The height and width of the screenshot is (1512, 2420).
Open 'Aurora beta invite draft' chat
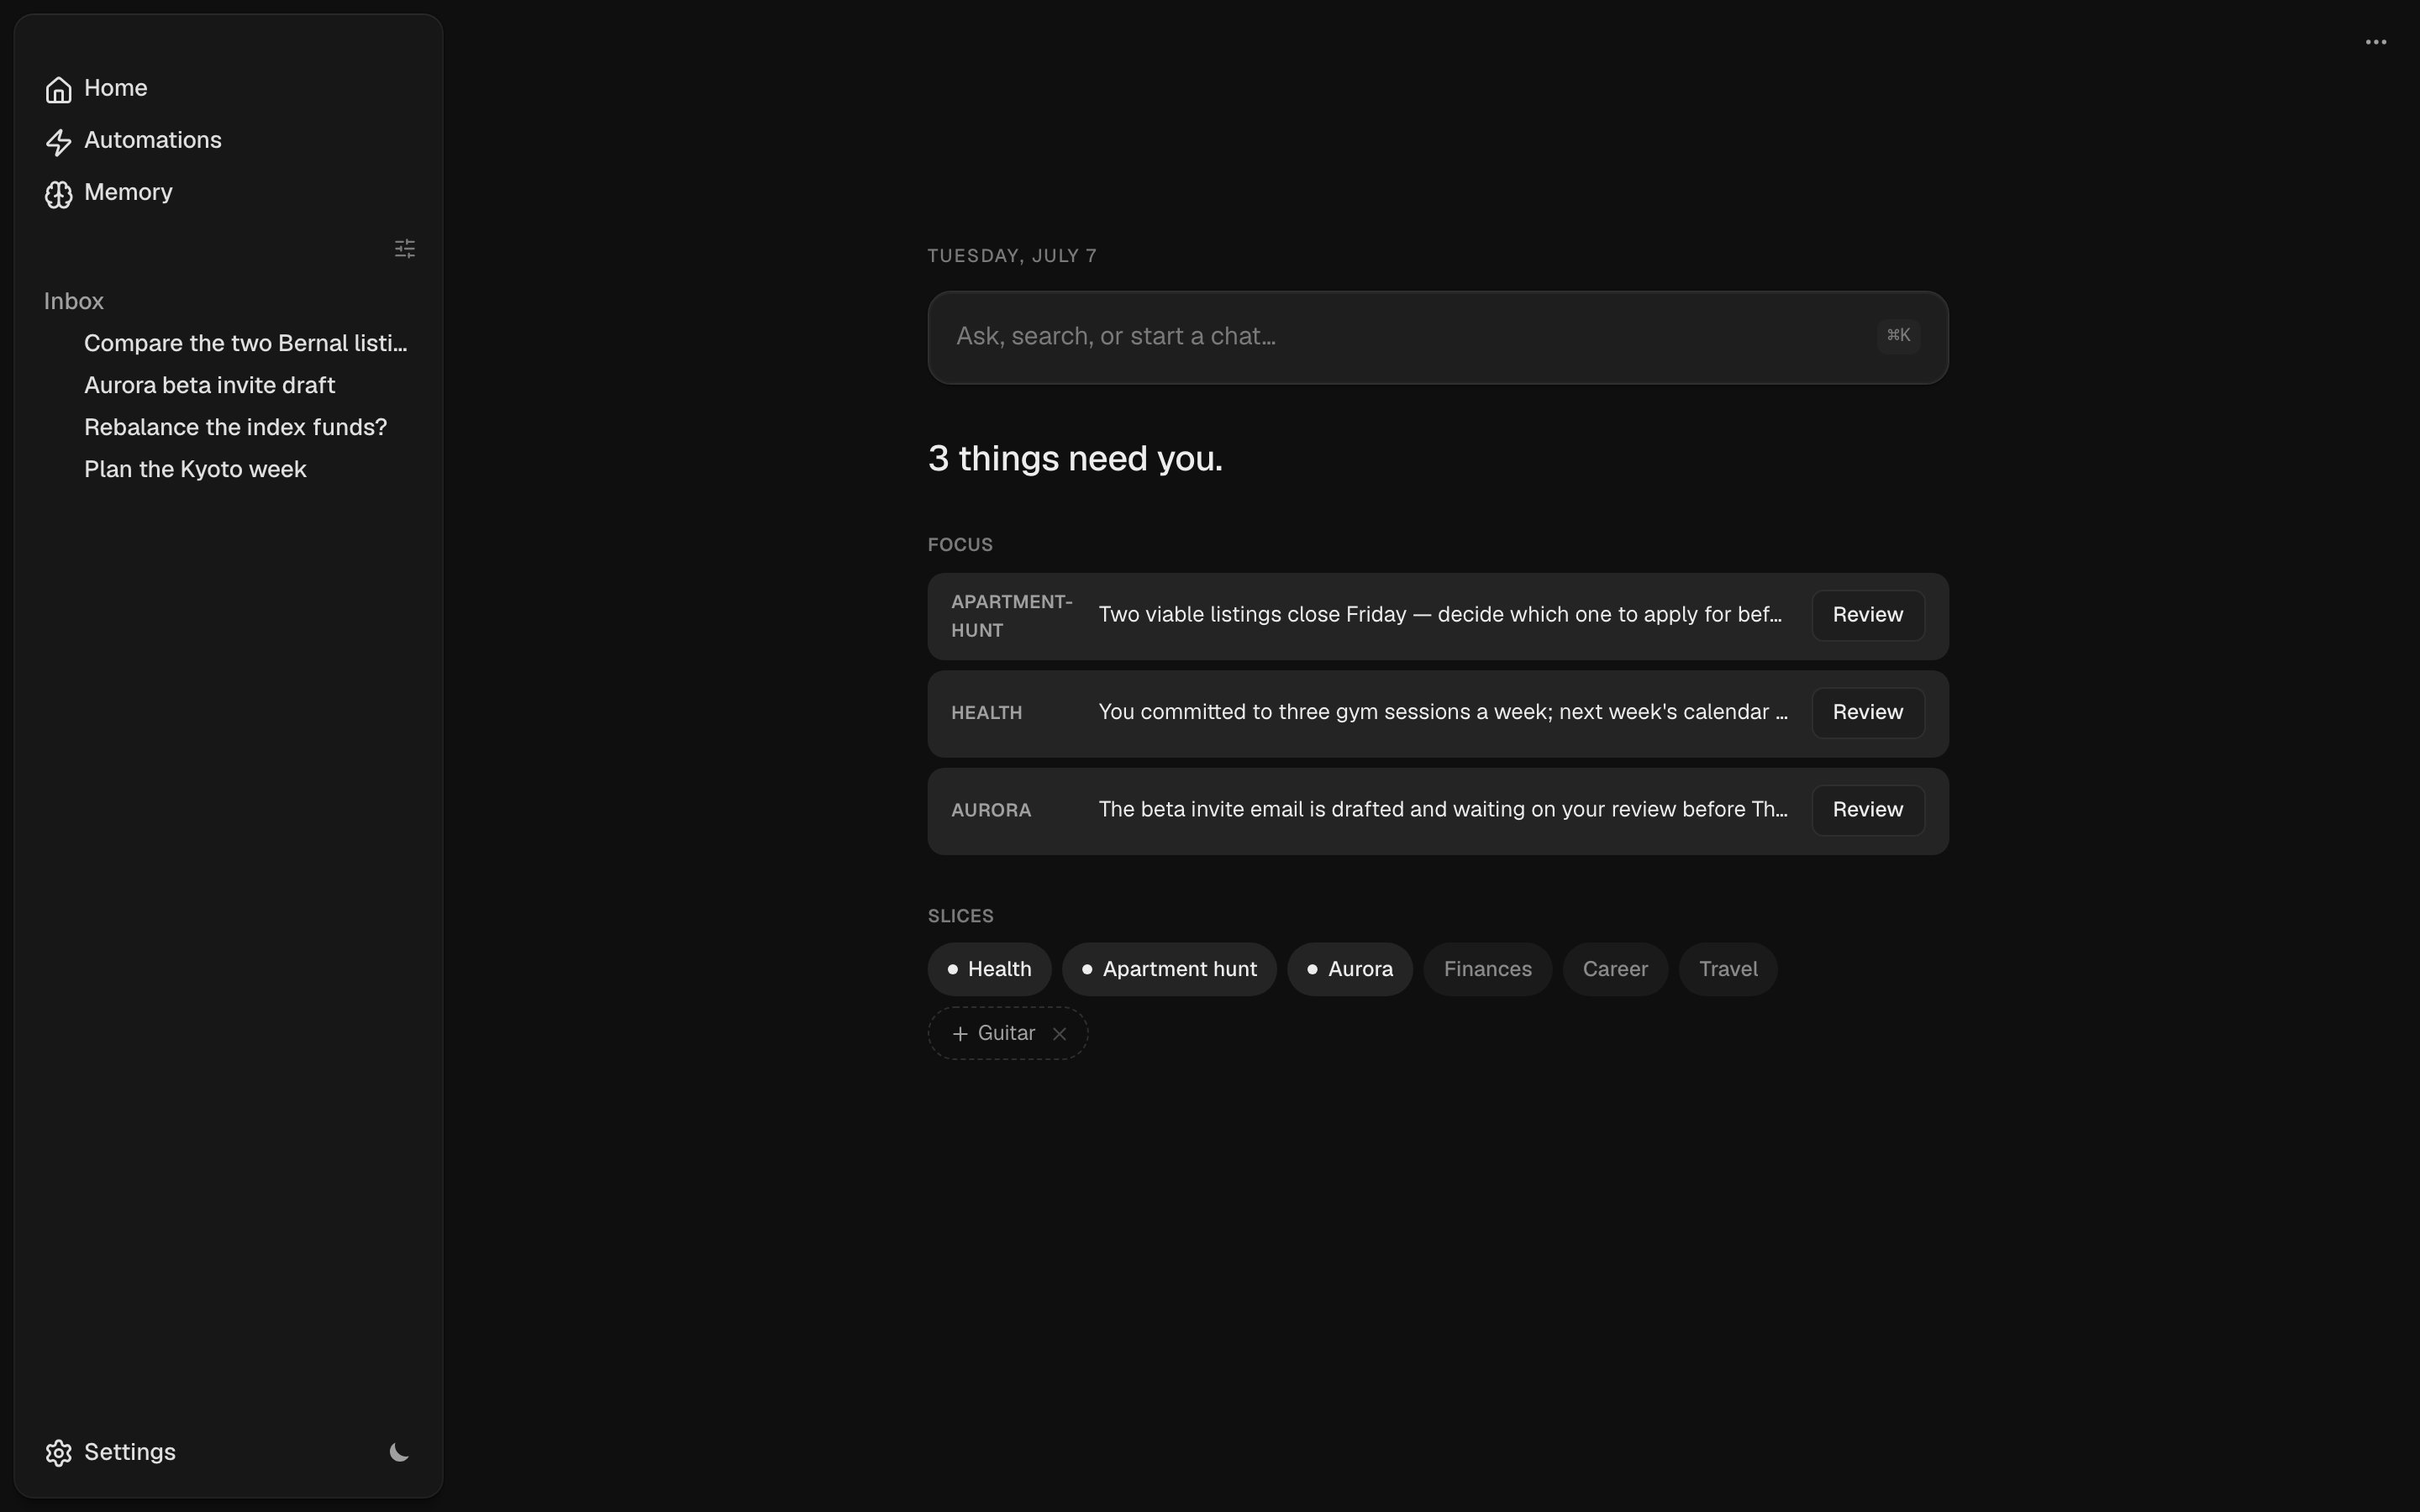coord(210,385)
